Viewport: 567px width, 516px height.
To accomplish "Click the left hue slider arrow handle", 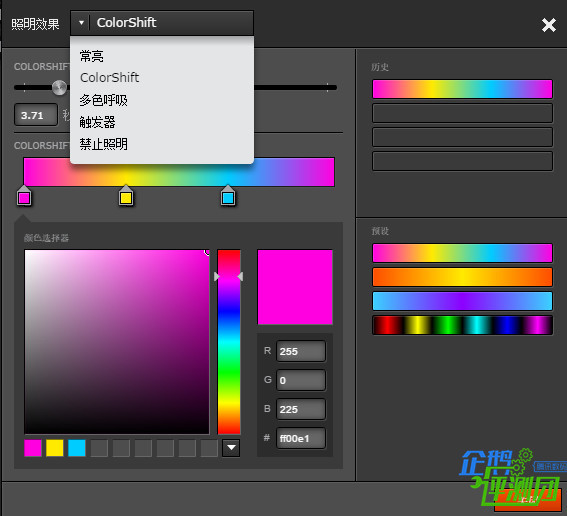I will point(216,277).
